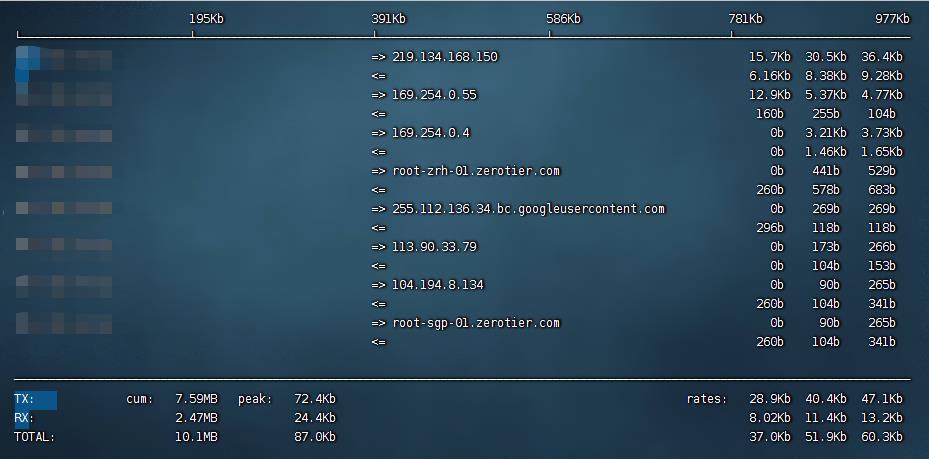Click the 9.28Kb rate value
Screen dimensions: 929x459
point(882,76)
